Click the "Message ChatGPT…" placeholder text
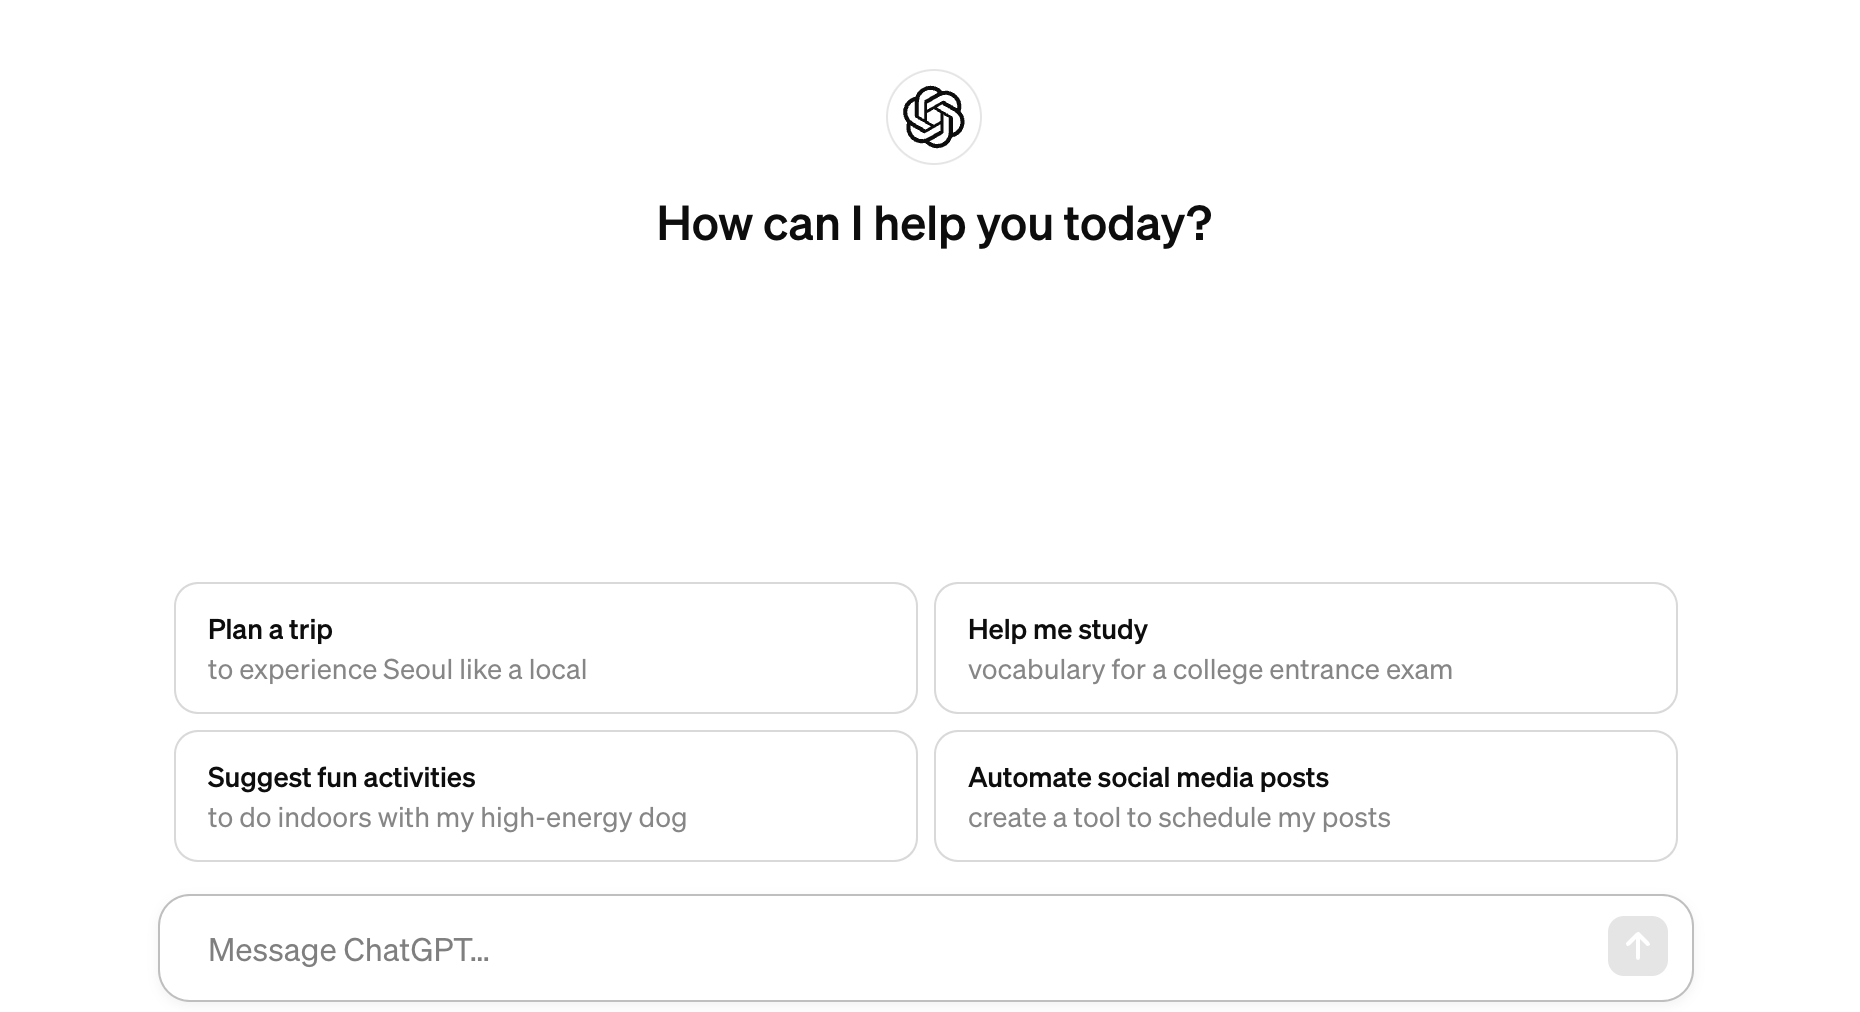1860x1012 pixels. 348,949
